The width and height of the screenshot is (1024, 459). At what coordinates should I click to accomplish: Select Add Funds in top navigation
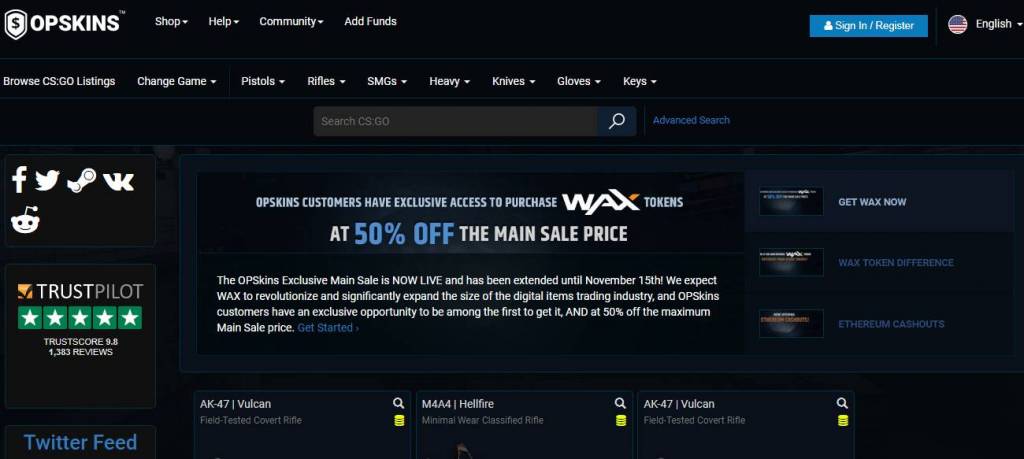[x=370, y=22]
